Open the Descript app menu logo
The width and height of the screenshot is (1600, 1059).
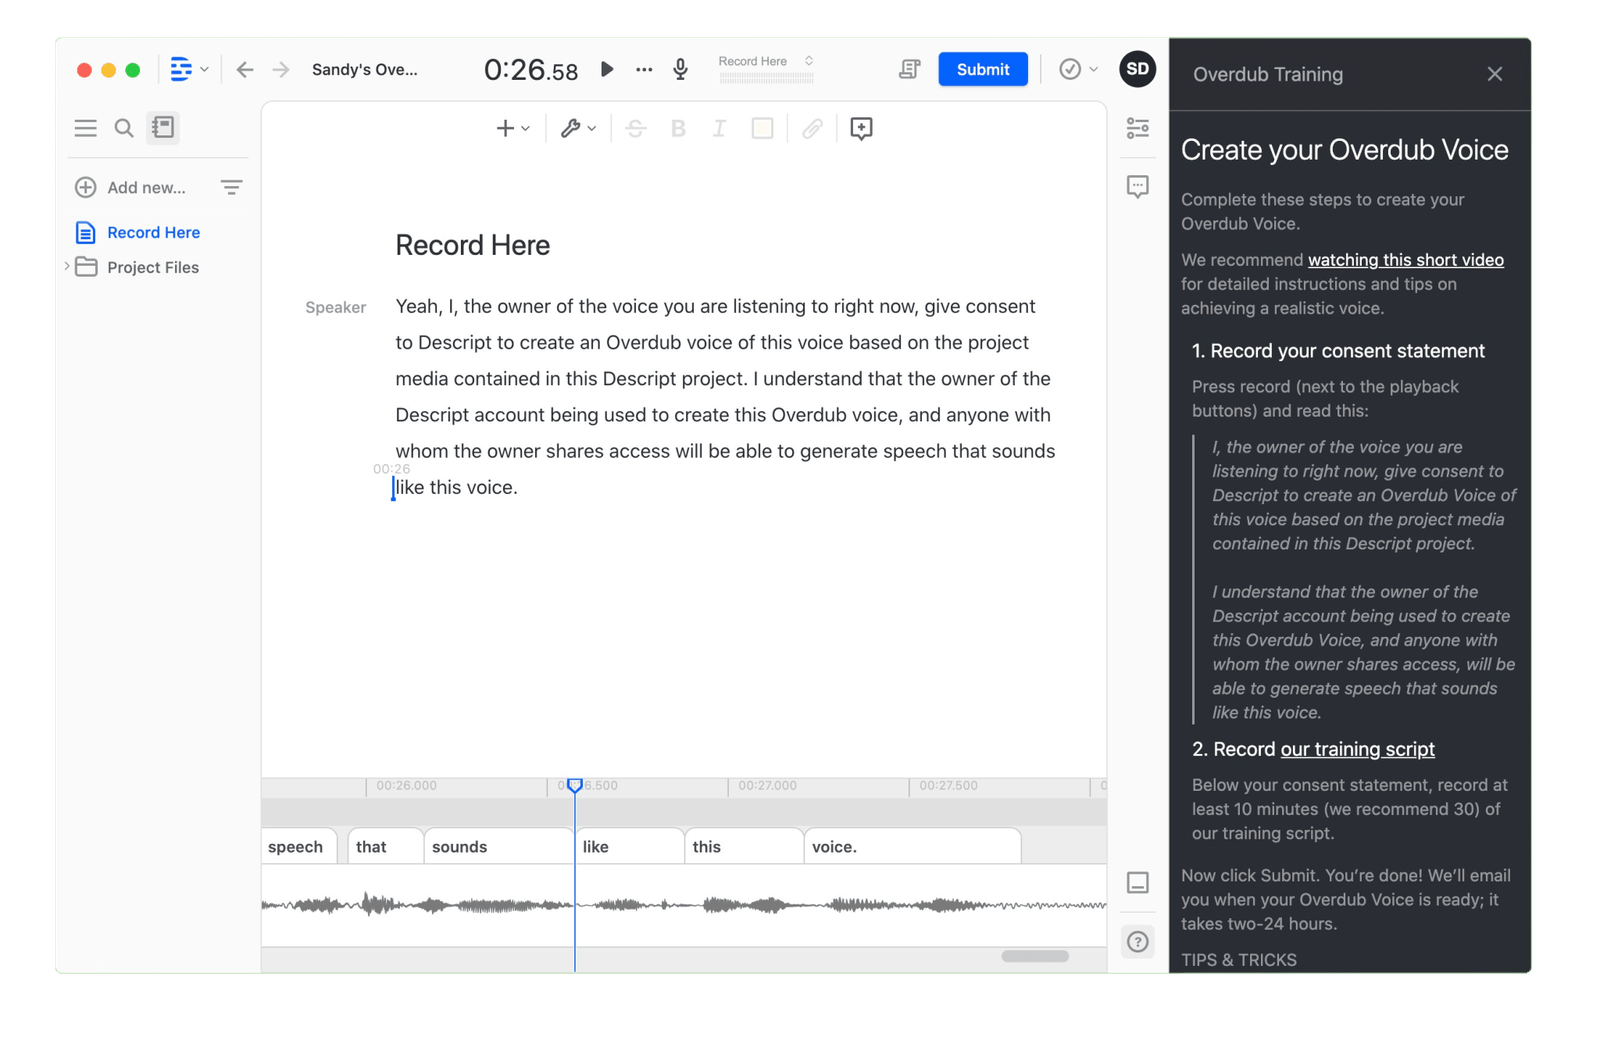[183, 69]
